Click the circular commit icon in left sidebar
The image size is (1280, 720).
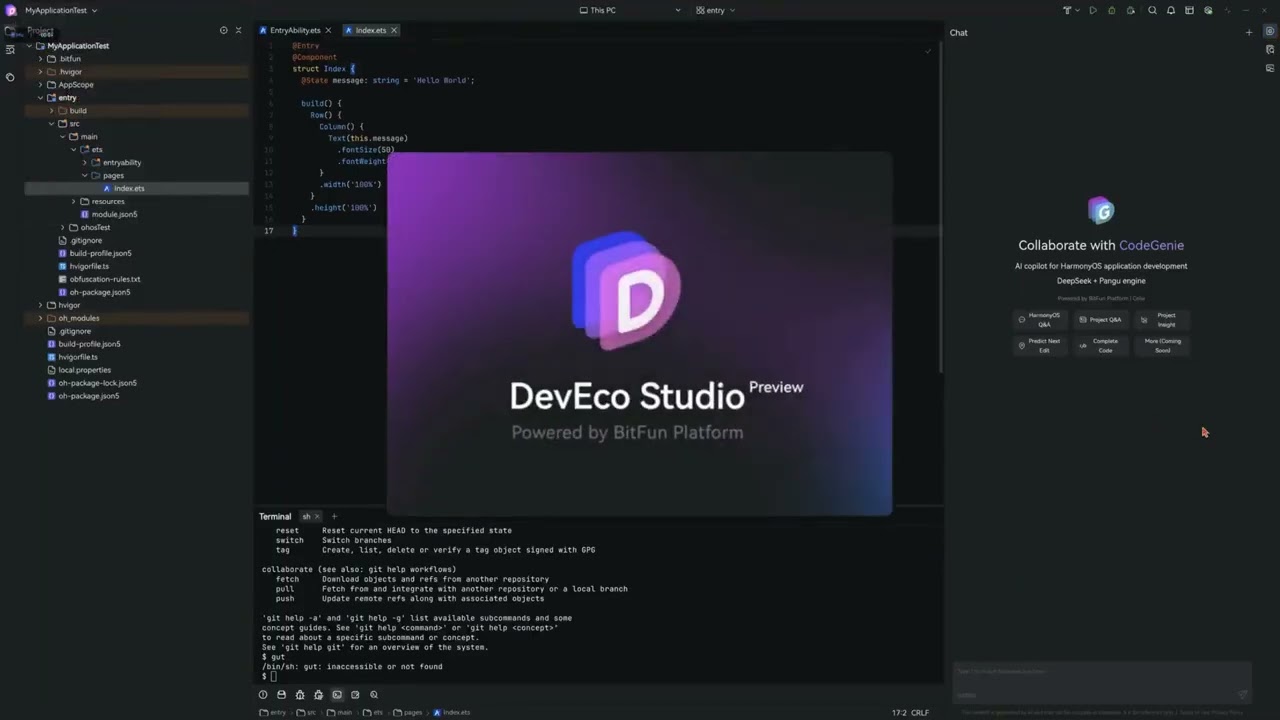tap(10, 77)
